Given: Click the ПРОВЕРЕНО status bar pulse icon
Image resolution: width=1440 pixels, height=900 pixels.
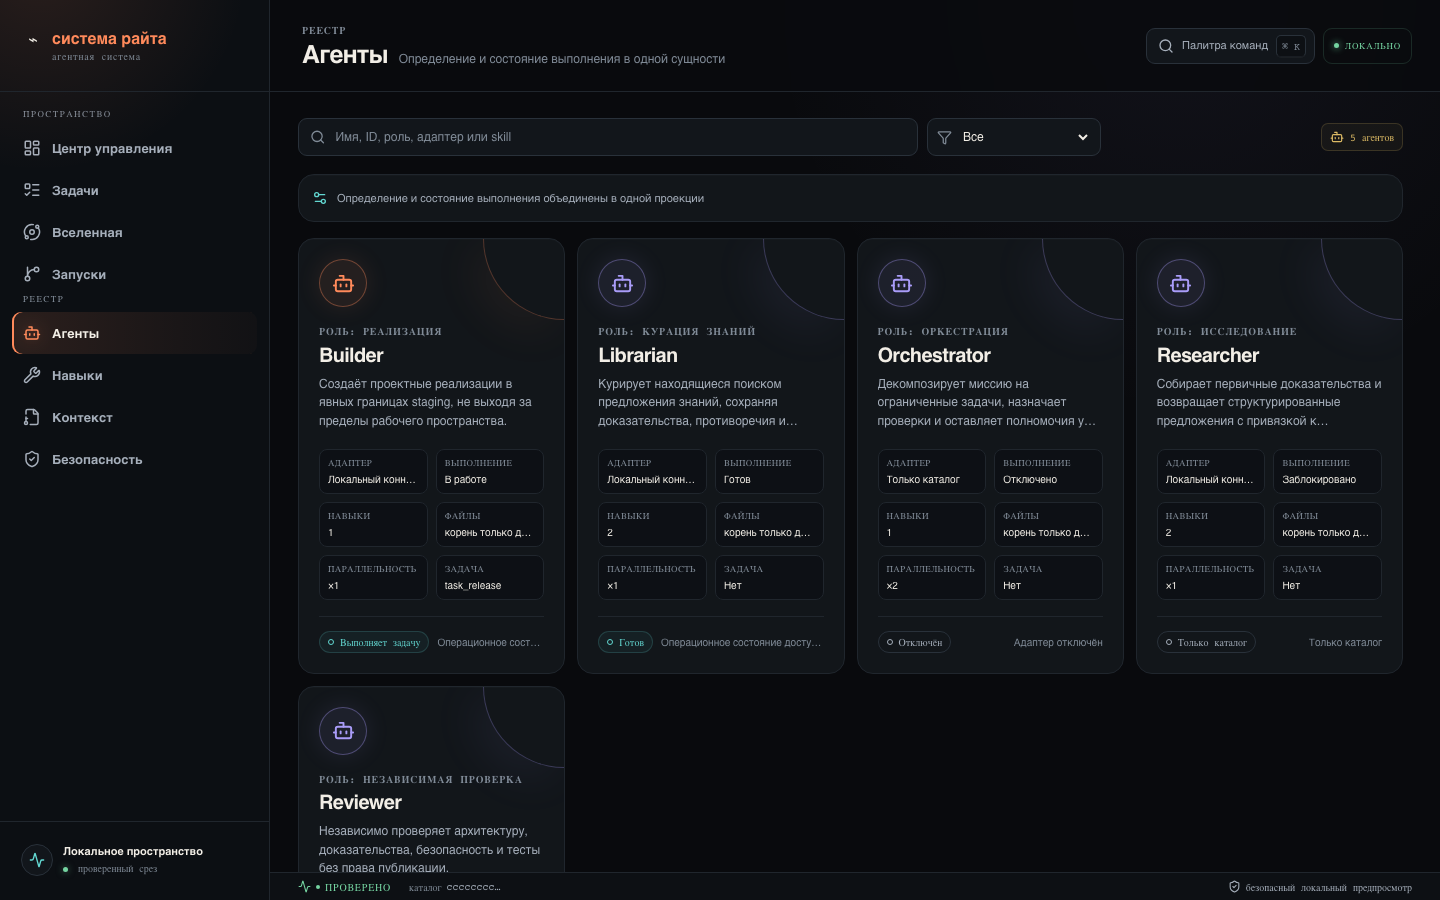Looking at the screenshot, I should pos(305,887).
